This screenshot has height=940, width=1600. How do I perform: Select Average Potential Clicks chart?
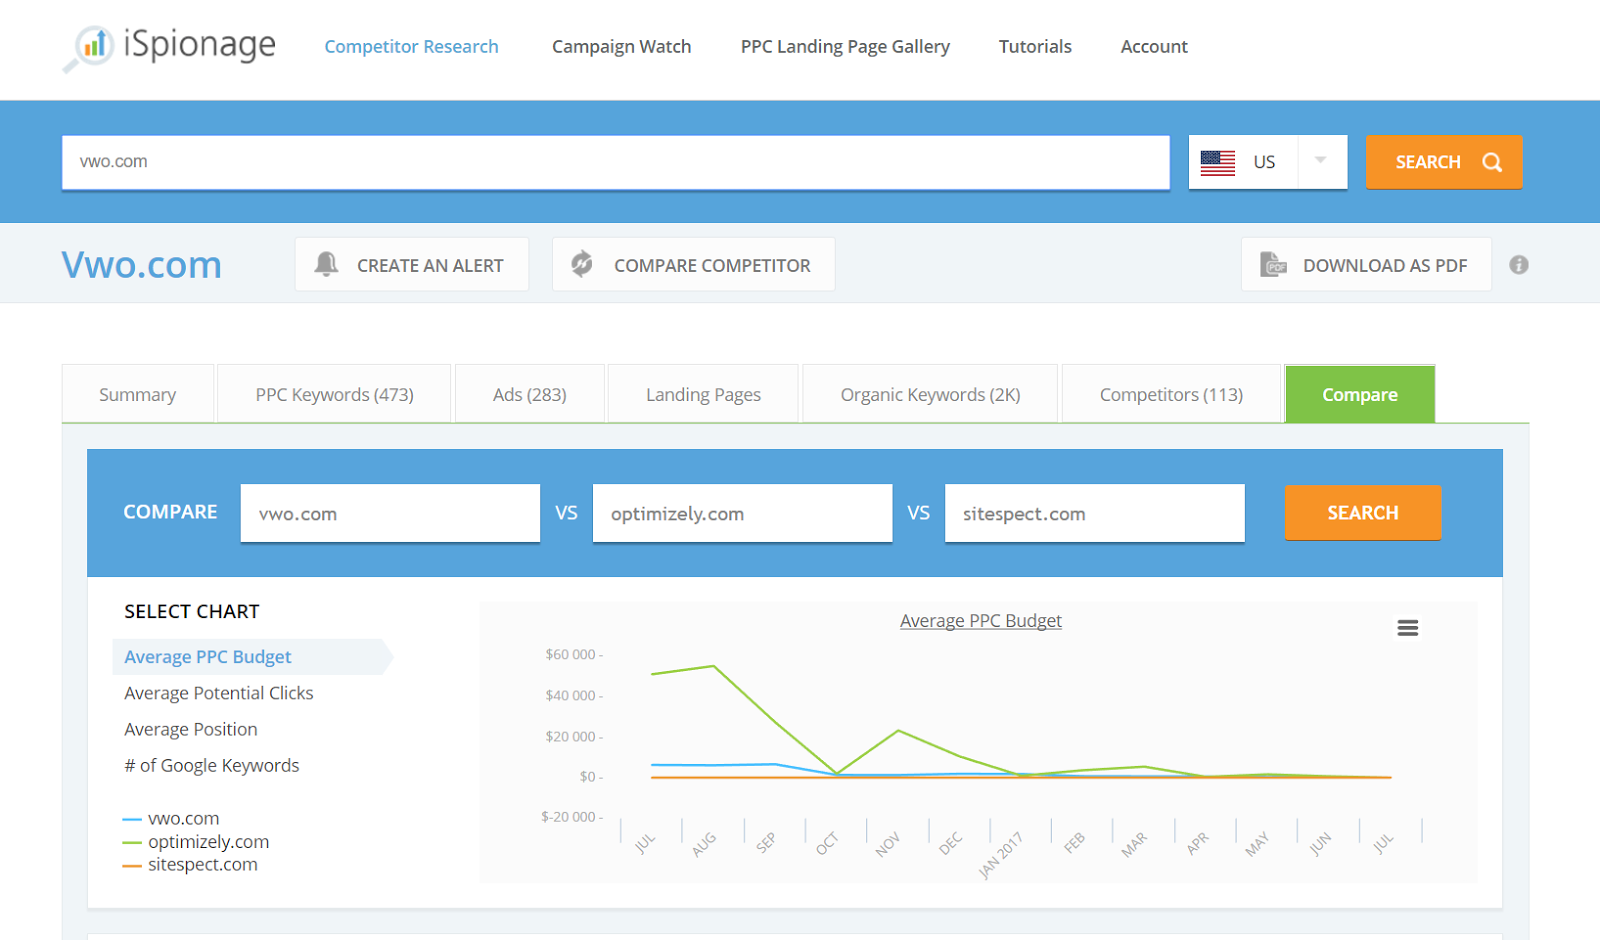coord(219,693)
